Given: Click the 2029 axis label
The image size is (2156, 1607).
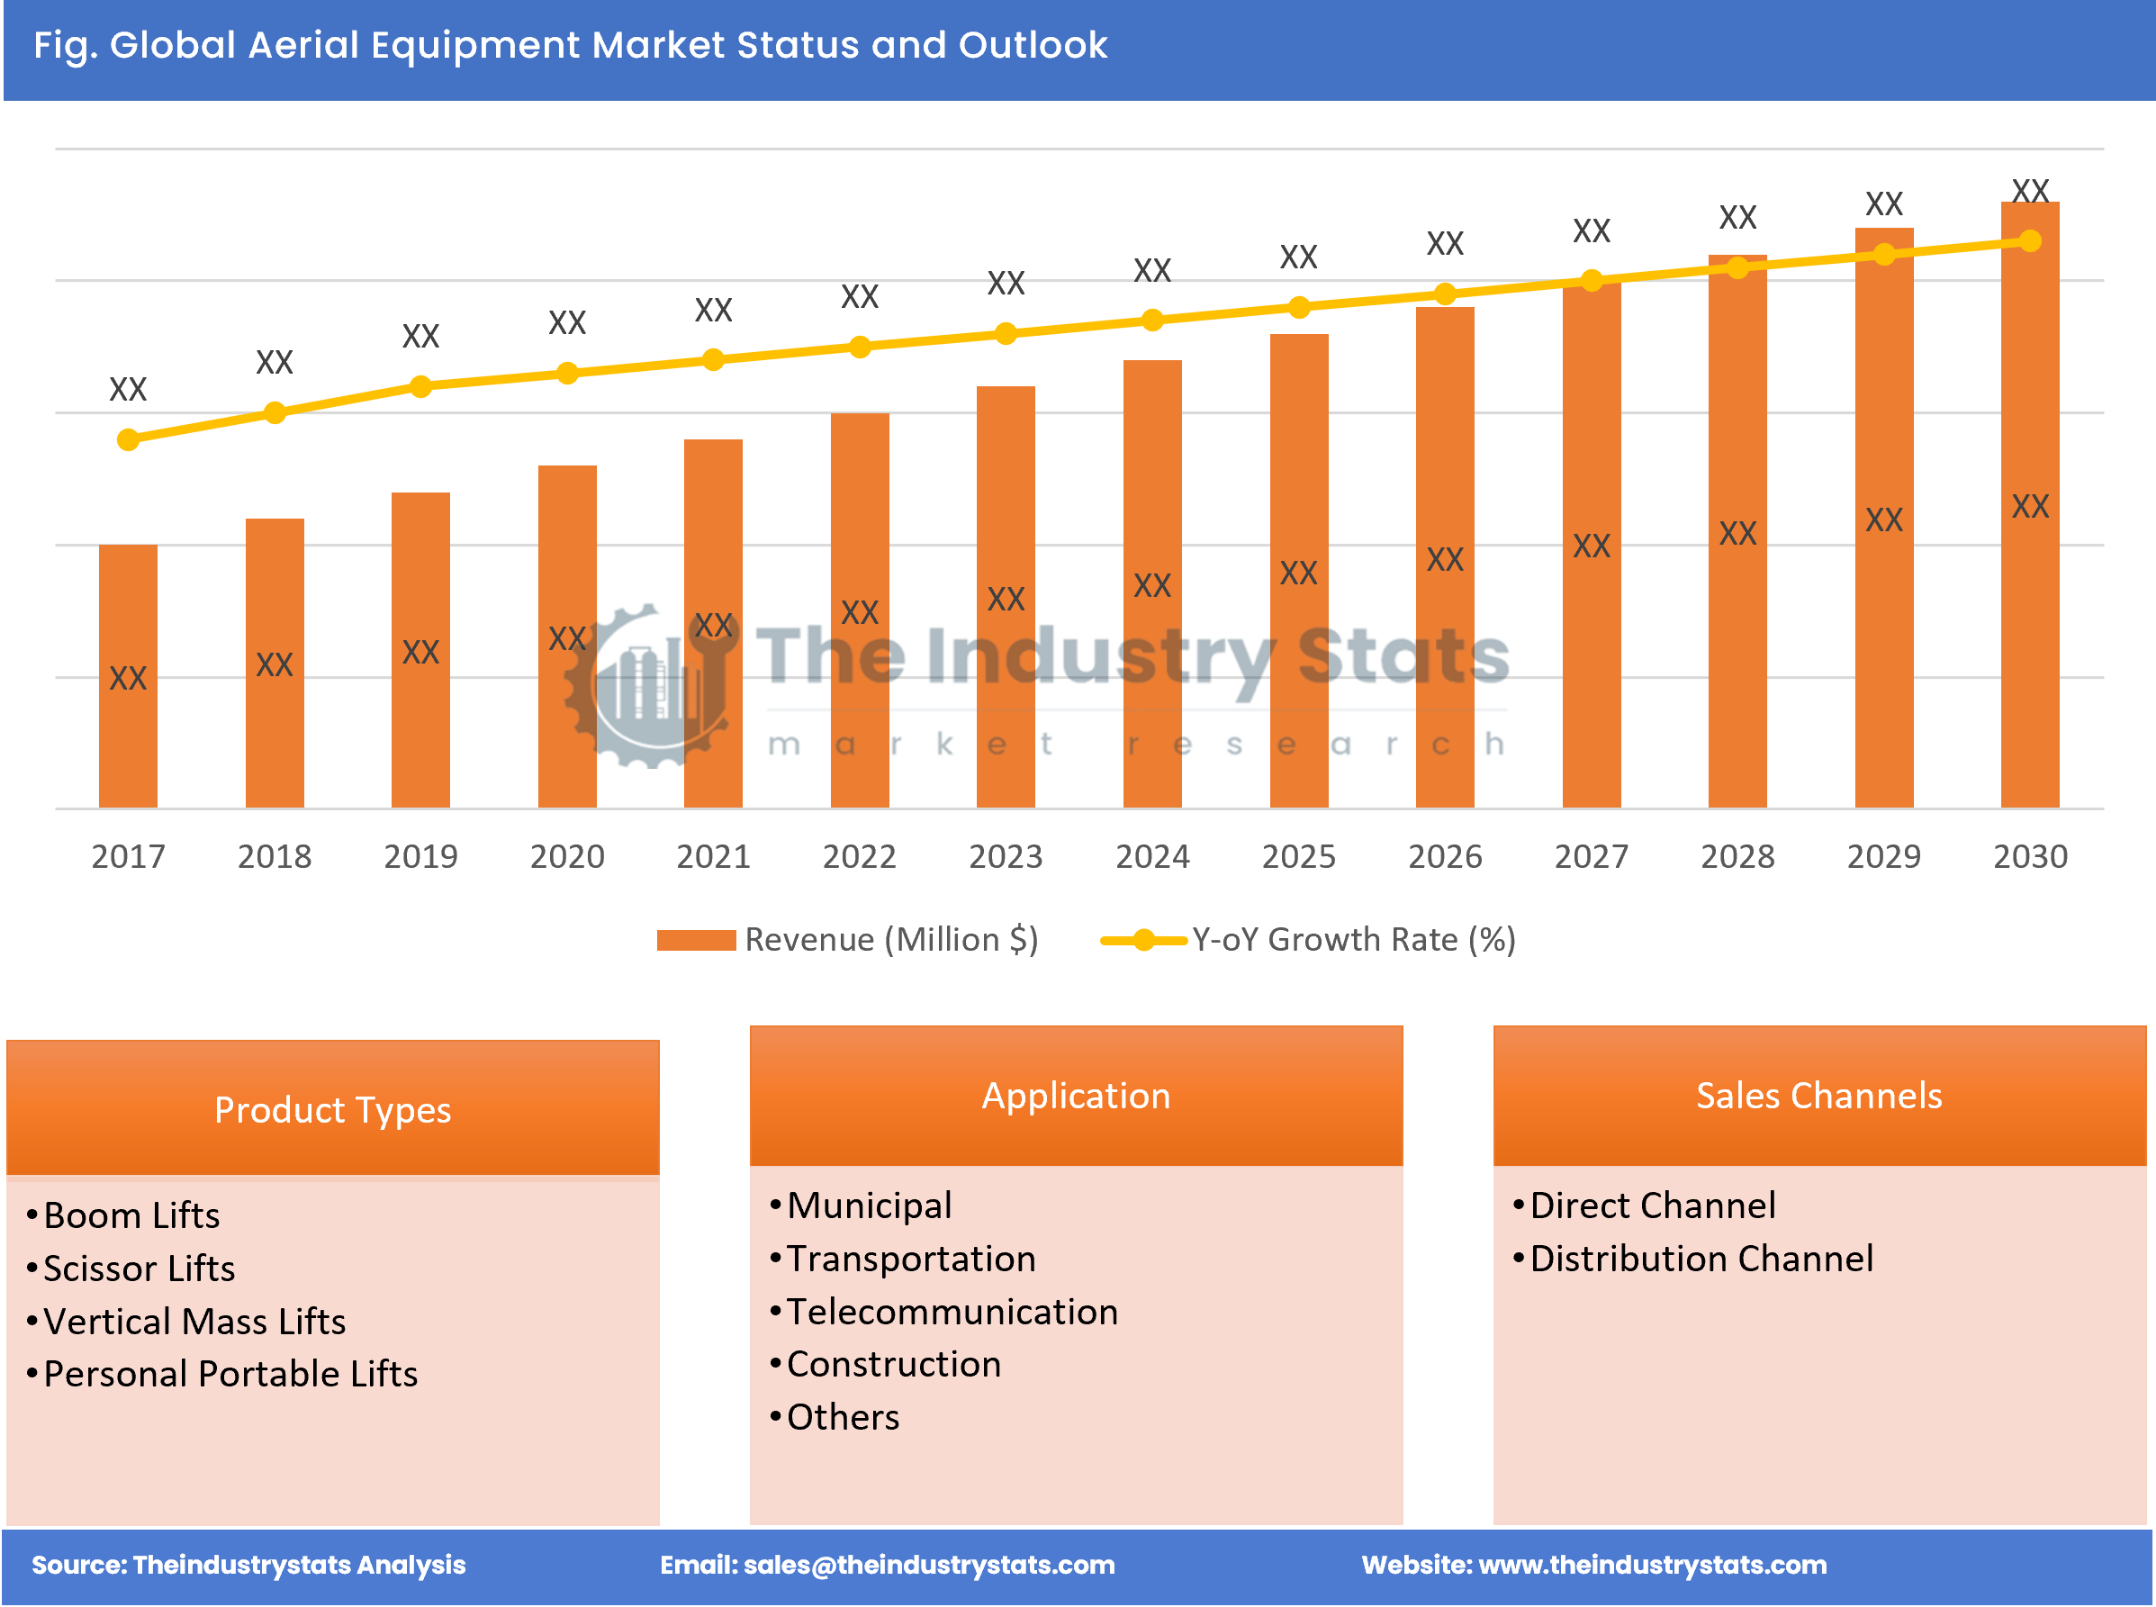Looking at the screenshot, I should pyautogui.click(x=1884, y=857).
